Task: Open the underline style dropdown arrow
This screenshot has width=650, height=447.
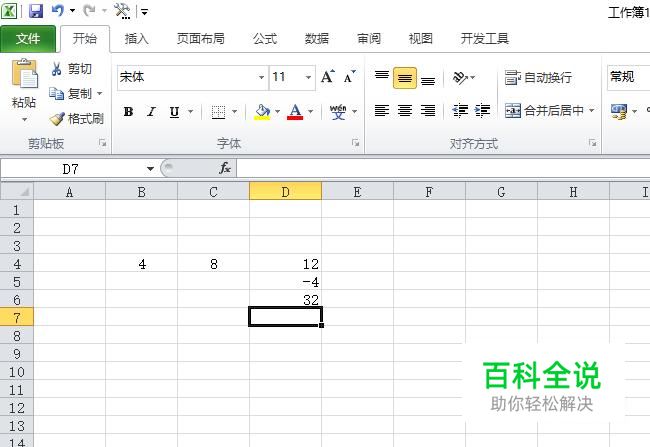Action: click(x=190, y=112)
